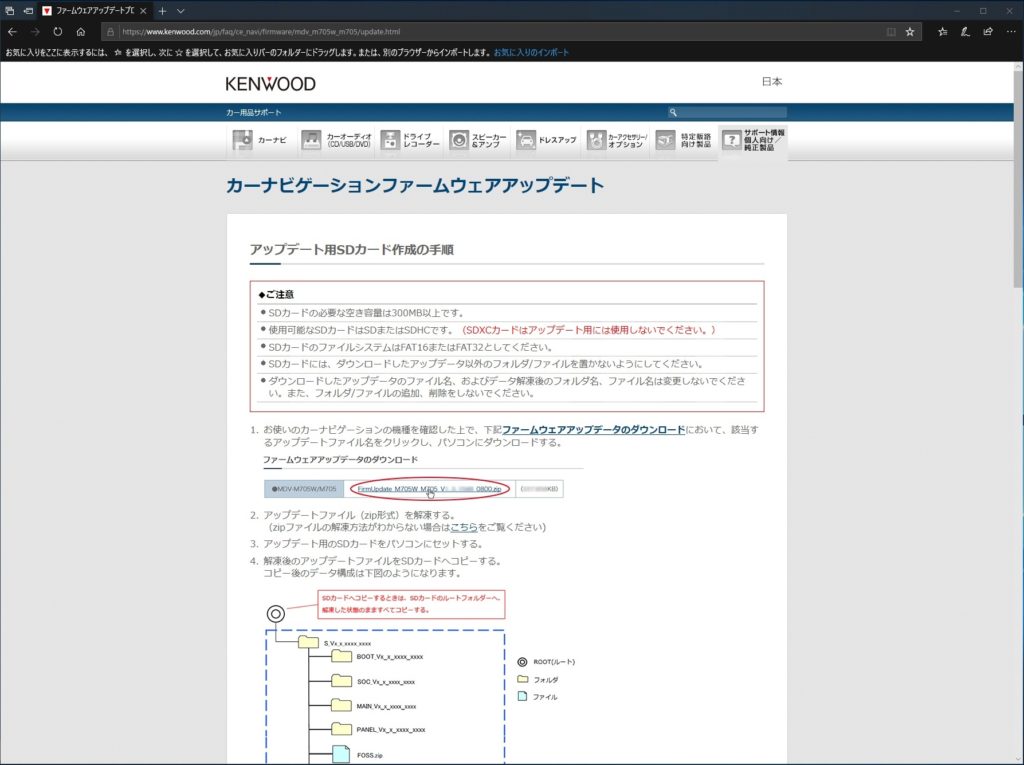Click the BOOT_Vx_x_xxxx_xxxx folder icon in diagram
Viewport: 1024px width, 765px height.
tap(342, 656)
